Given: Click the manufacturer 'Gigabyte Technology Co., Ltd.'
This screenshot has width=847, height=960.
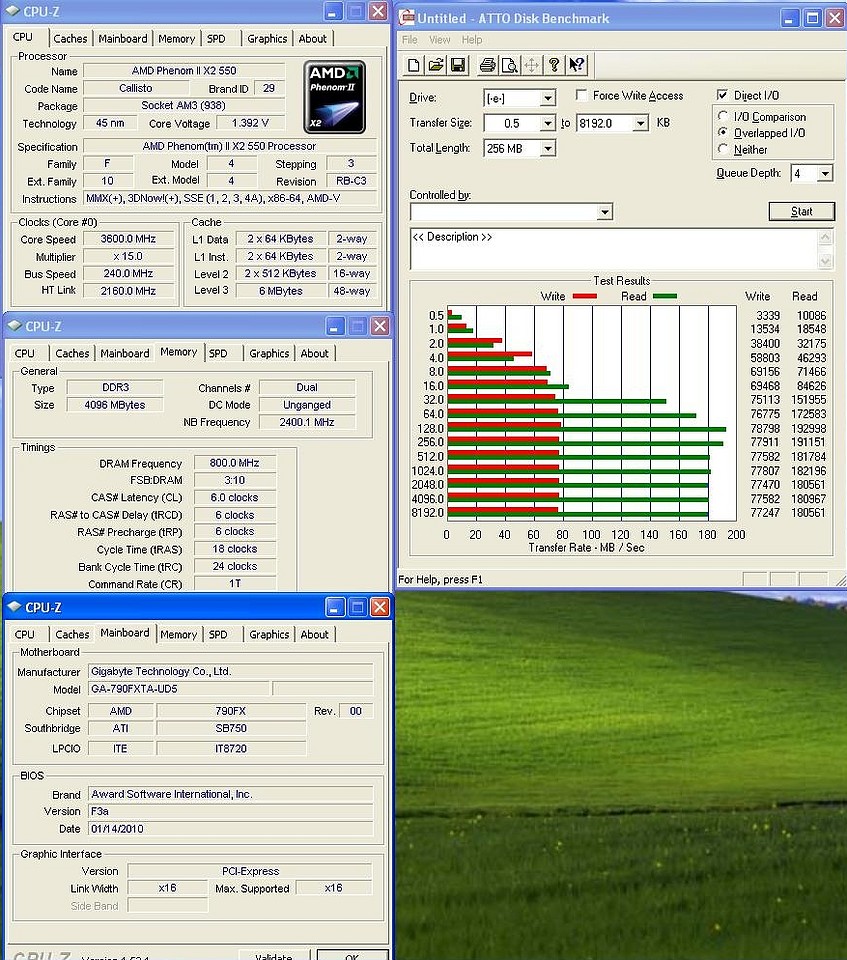Looking at the screenshot, I should tap(231, 671).
